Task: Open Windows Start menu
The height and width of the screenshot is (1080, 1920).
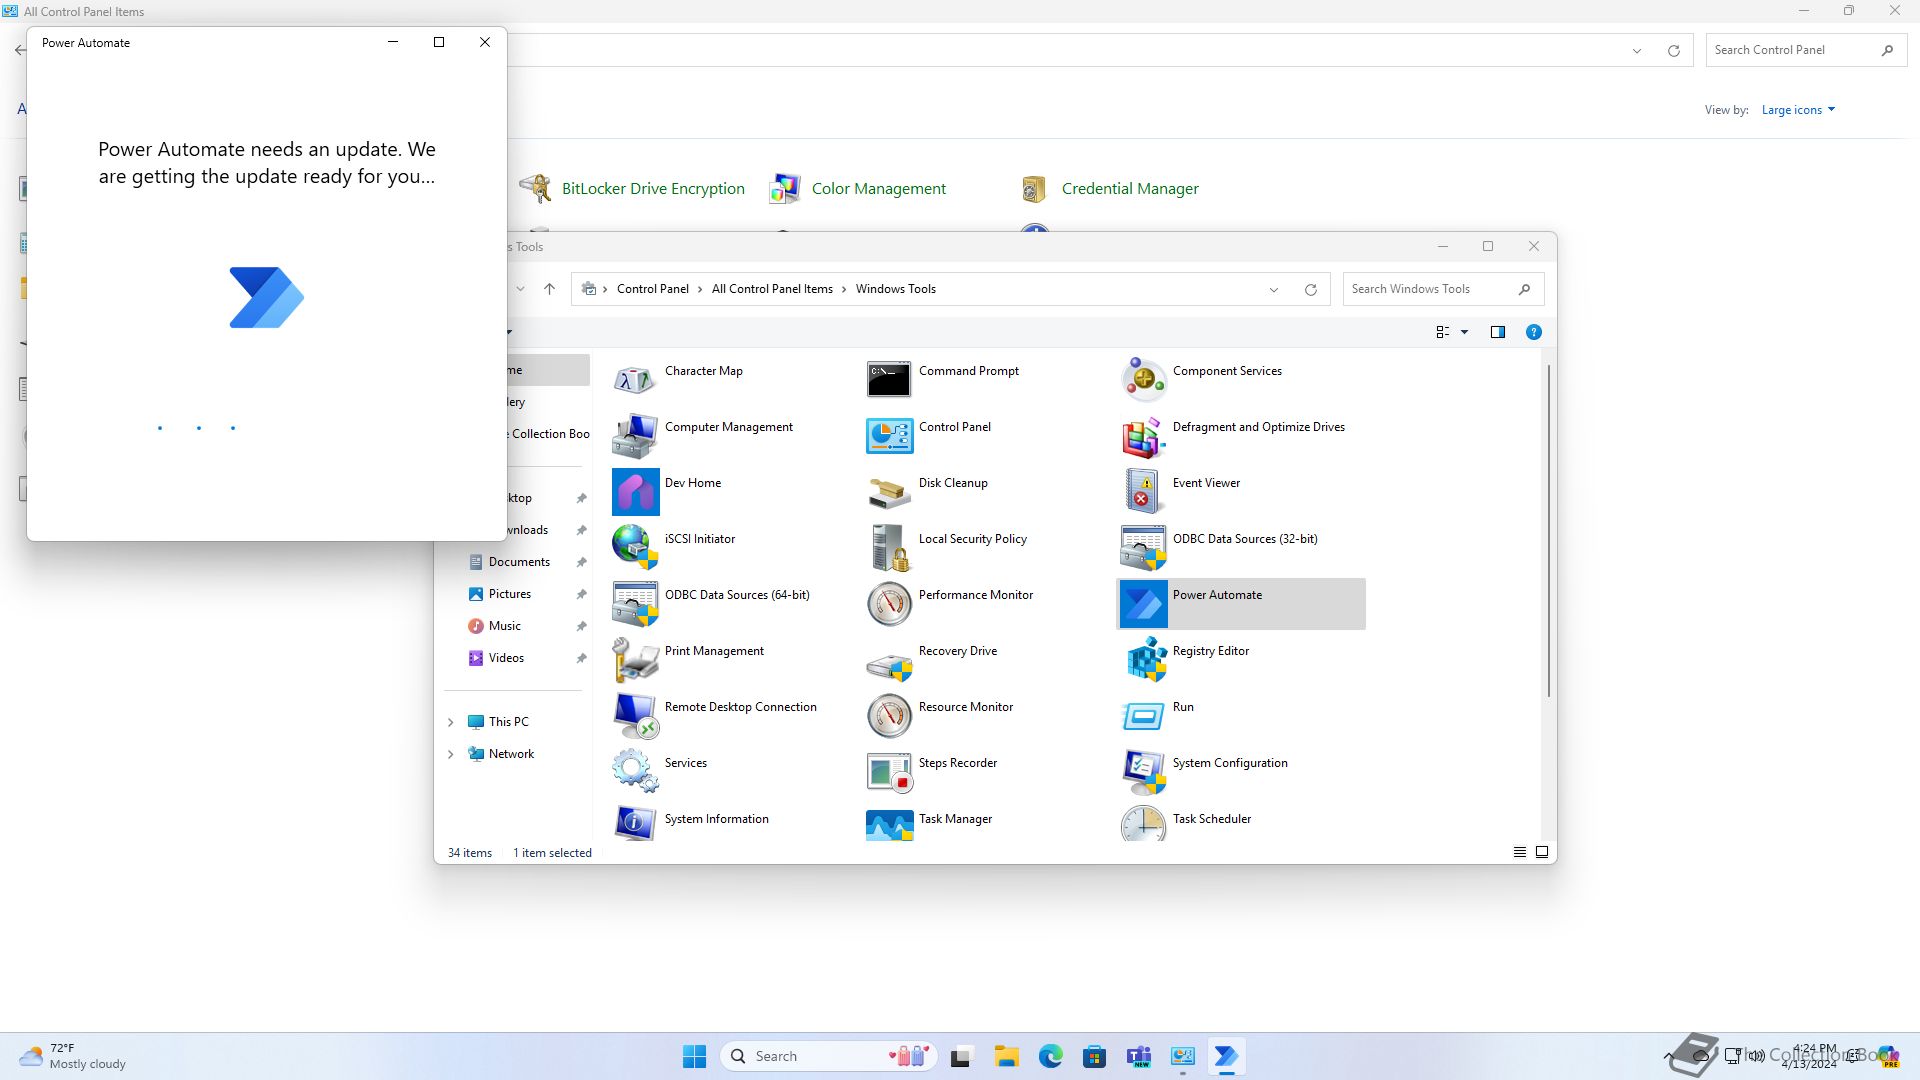Action: point(695,1056)
